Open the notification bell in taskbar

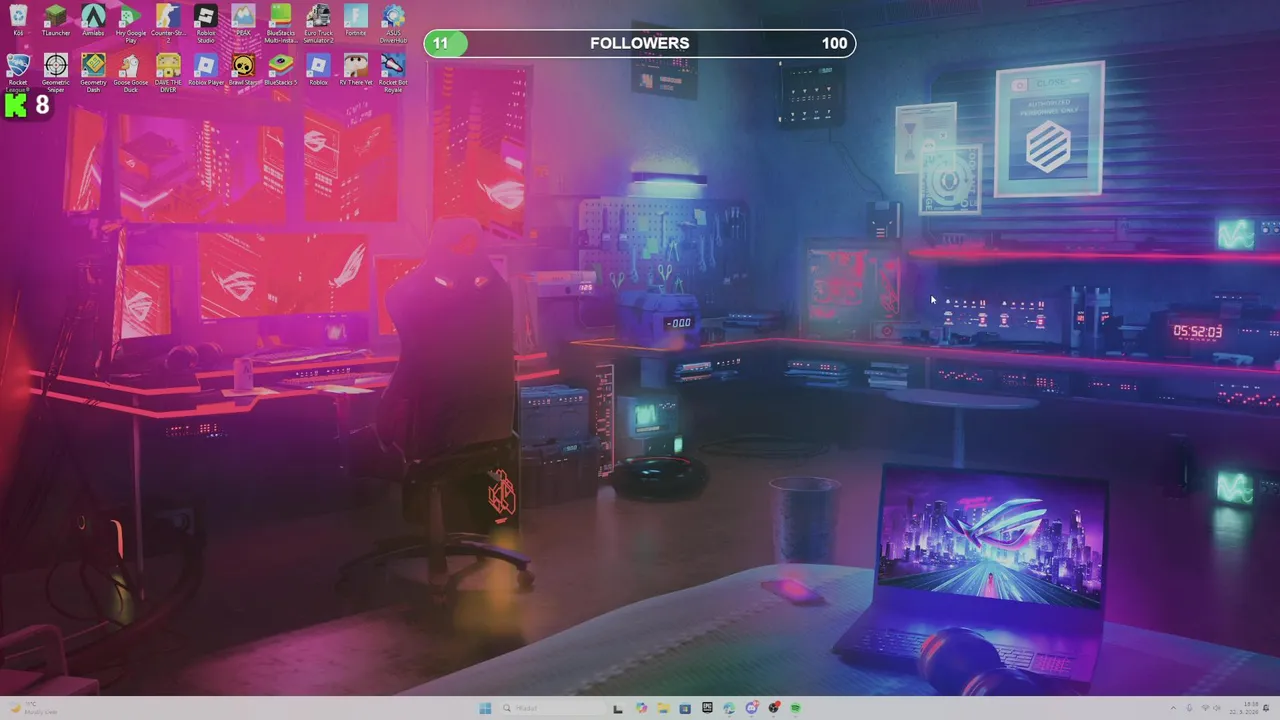(1268, 708)
